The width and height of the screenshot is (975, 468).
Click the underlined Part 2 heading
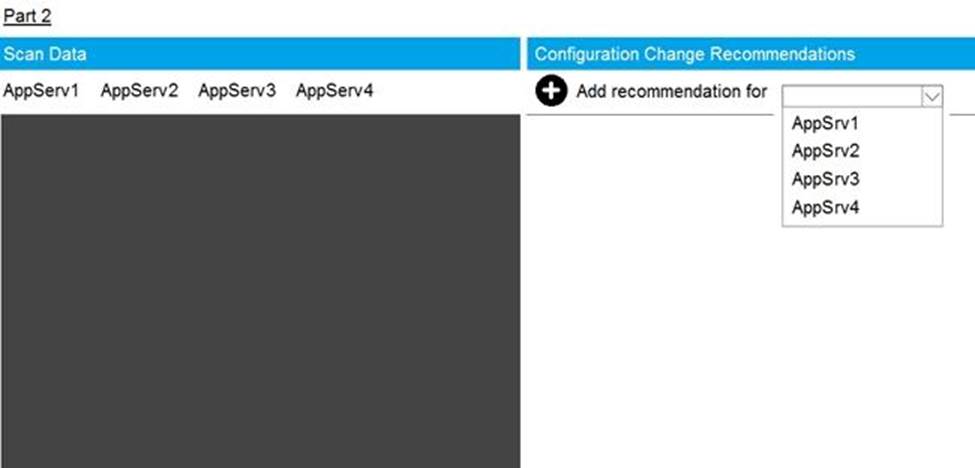pos(27,16)
